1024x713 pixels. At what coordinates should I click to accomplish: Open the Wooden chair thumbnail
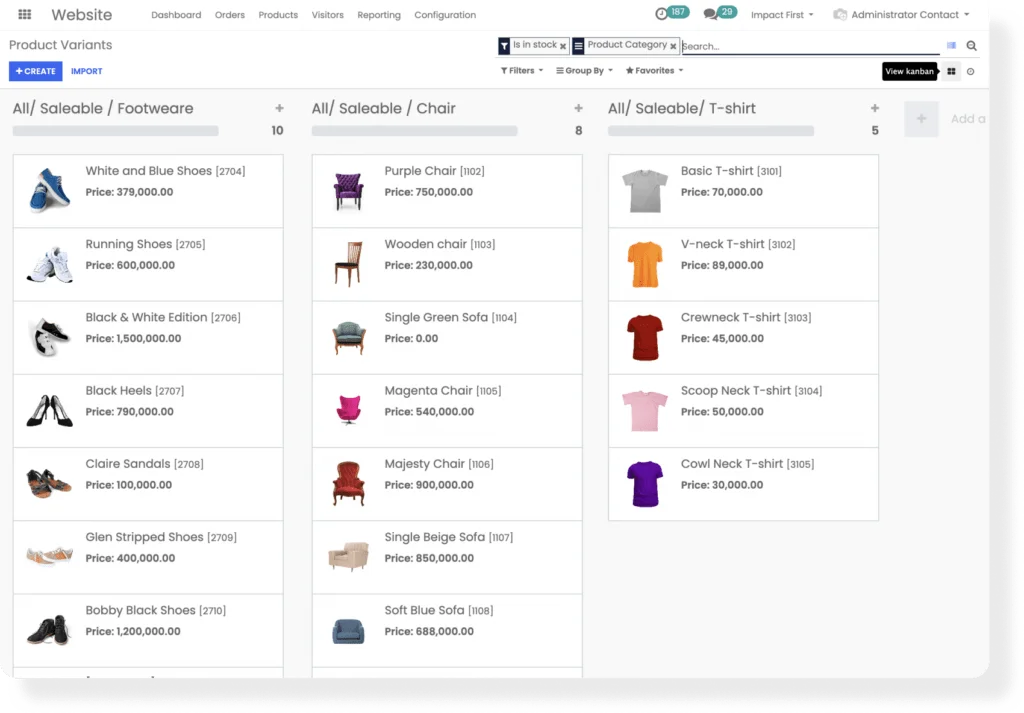tap(348, 264)
